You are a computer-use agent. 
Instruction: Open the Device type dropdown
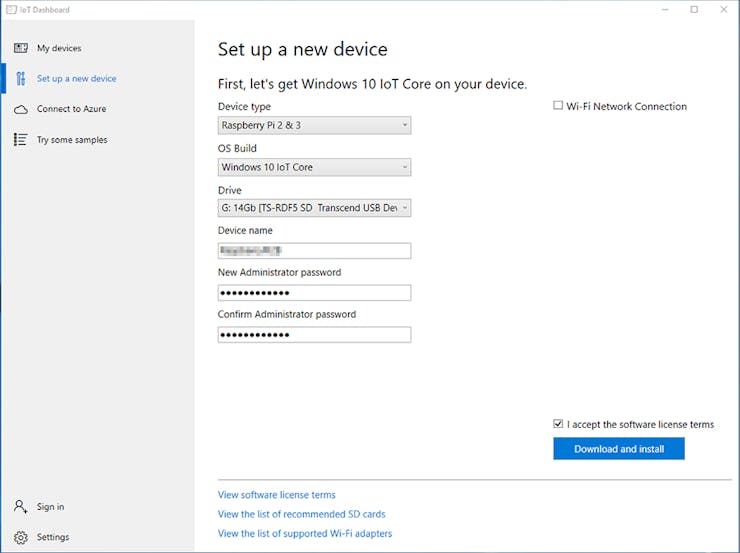pyautogui.click(x=314, y=126)
